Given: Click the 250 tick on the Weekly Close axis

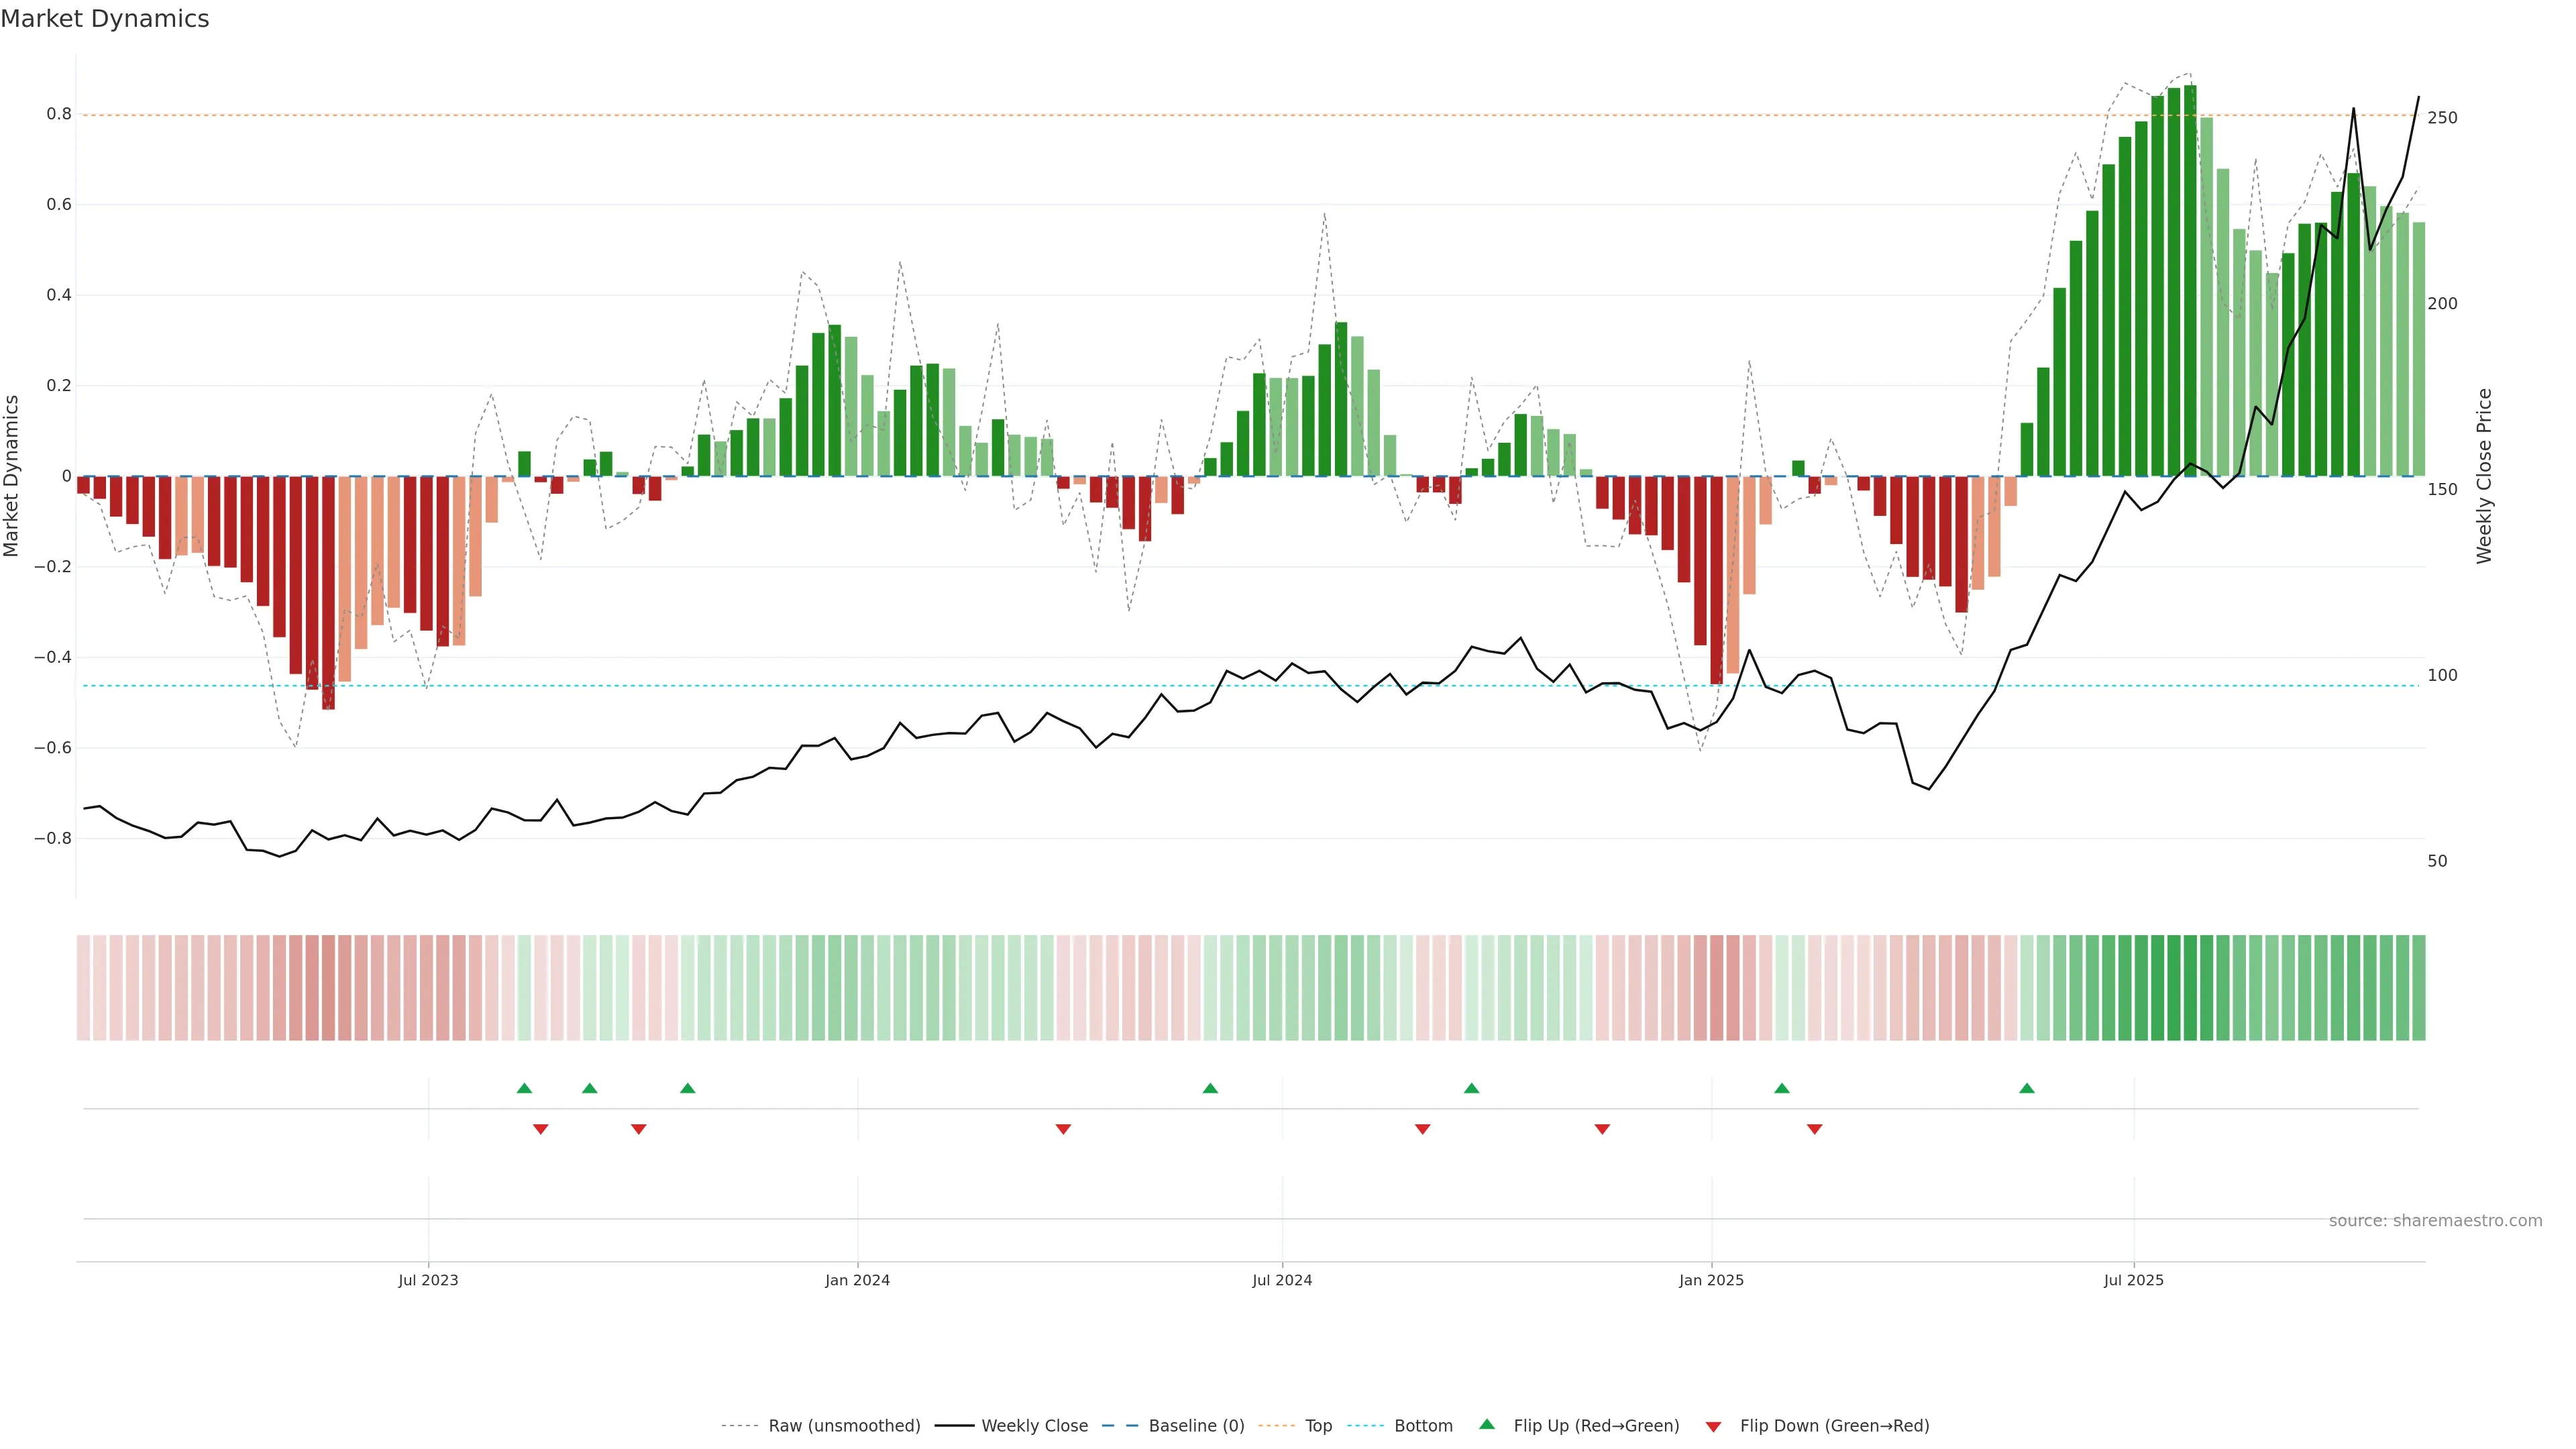Looking at the screenshot, I should 2442,118.
